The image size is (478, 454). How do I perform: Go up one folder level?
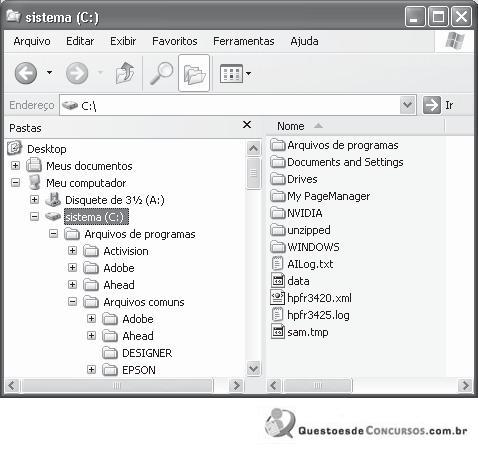(124, 73)
